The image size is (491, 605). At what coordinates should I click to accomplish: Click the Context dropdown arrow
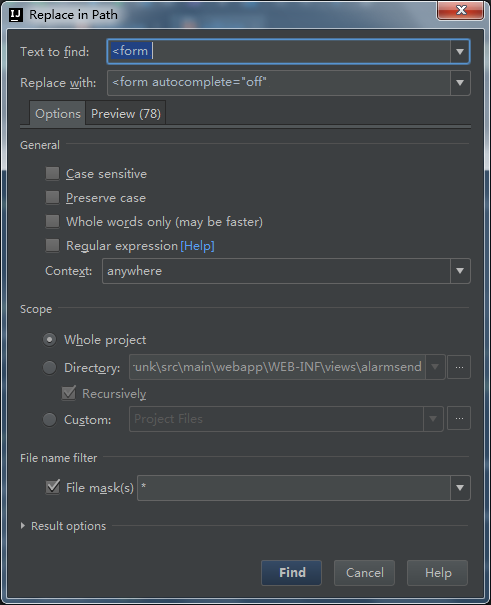click(x=460, y=271)
